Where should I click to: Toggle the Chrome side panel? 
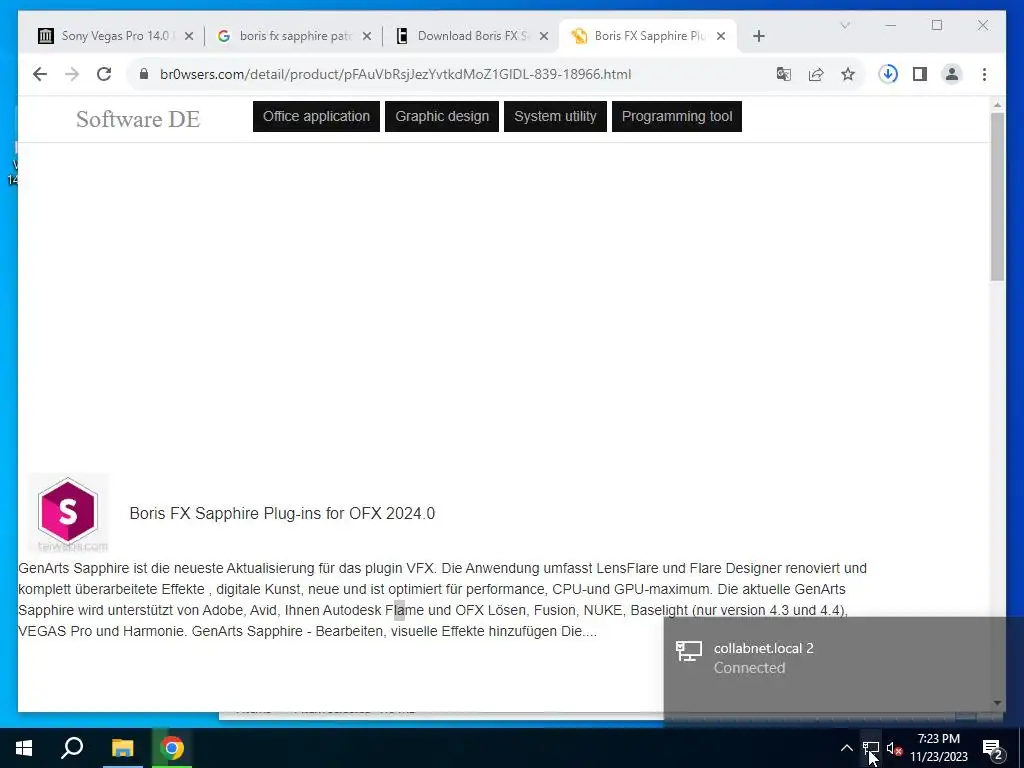[x=920, y=74]
